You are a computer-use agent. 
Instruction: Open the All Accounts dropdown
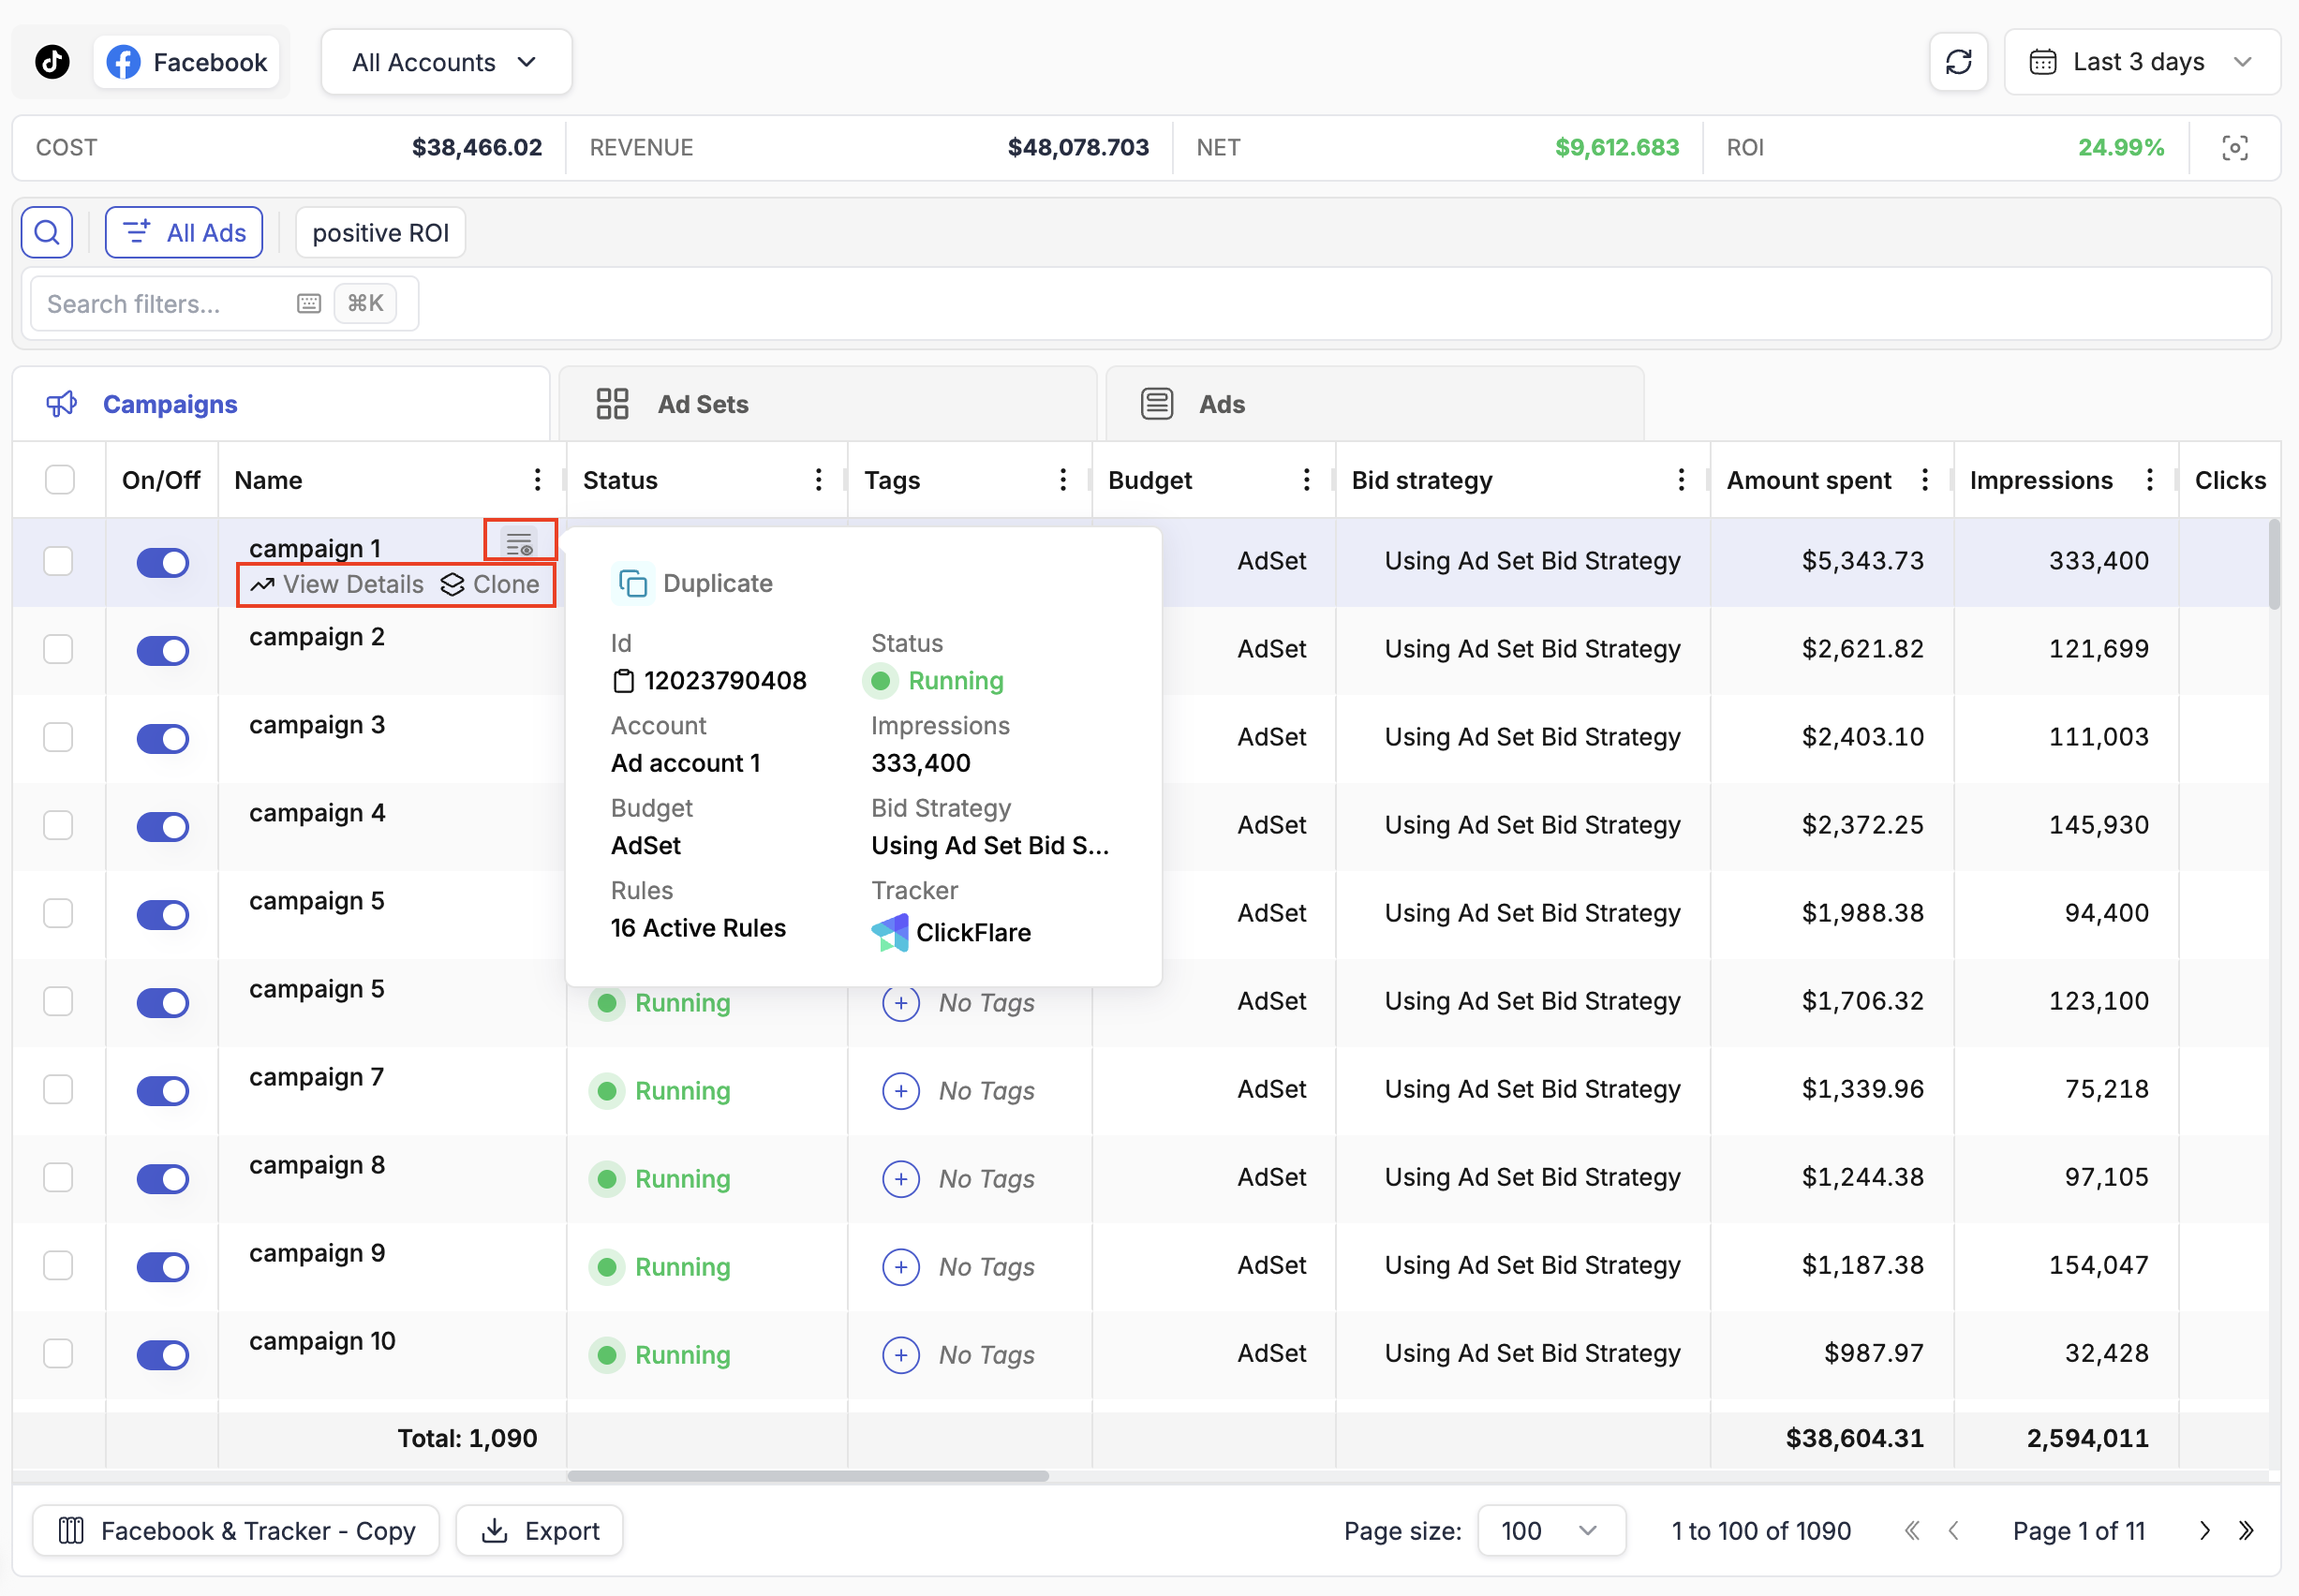pyautogui.click(x=446, y=62)
